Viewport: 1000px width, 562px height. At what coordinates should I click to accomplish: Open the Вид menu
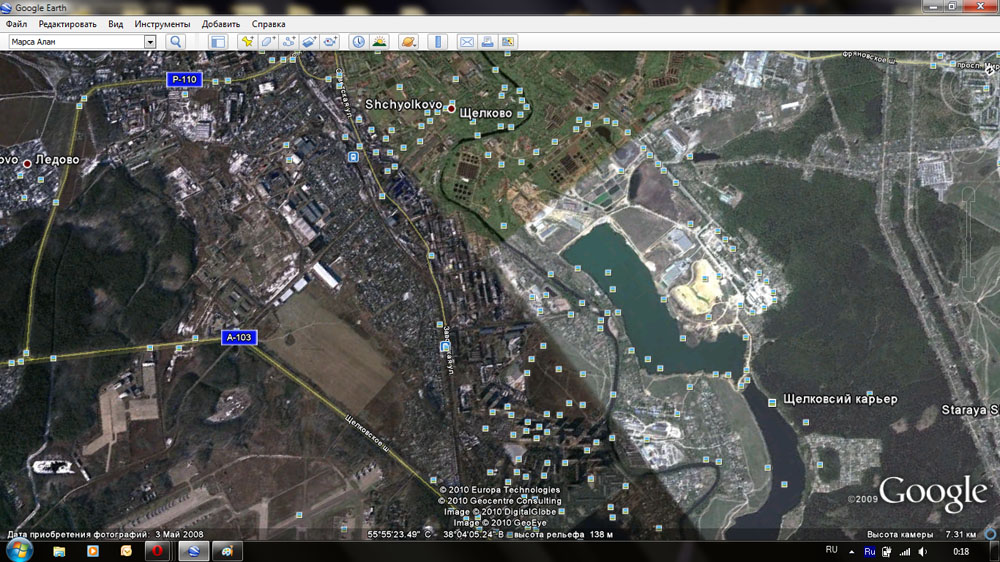click(115, 24)
